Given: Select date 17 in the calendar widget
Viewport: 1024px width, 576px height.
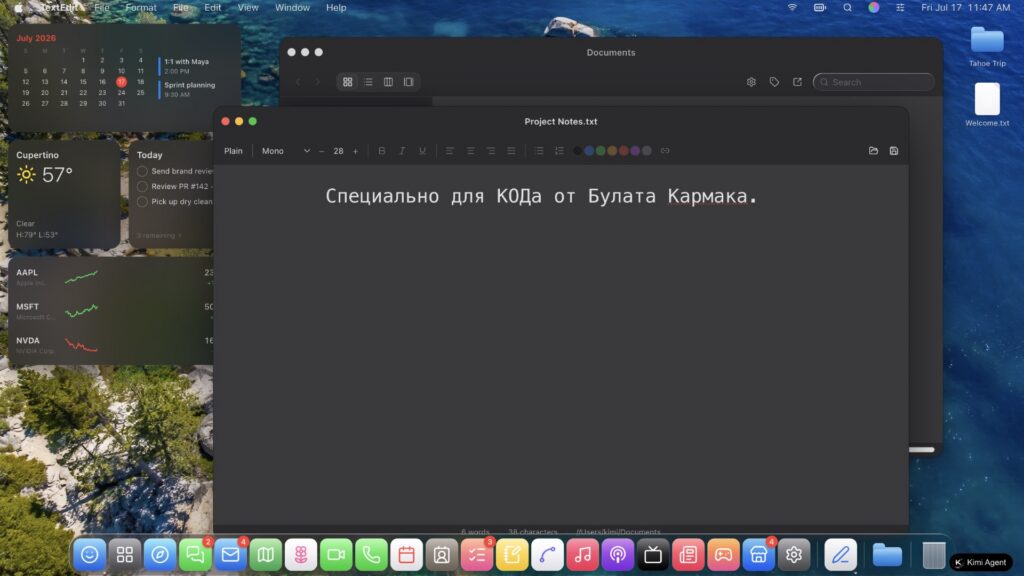Looking at the screenshot, I should [x=121, y=82].
